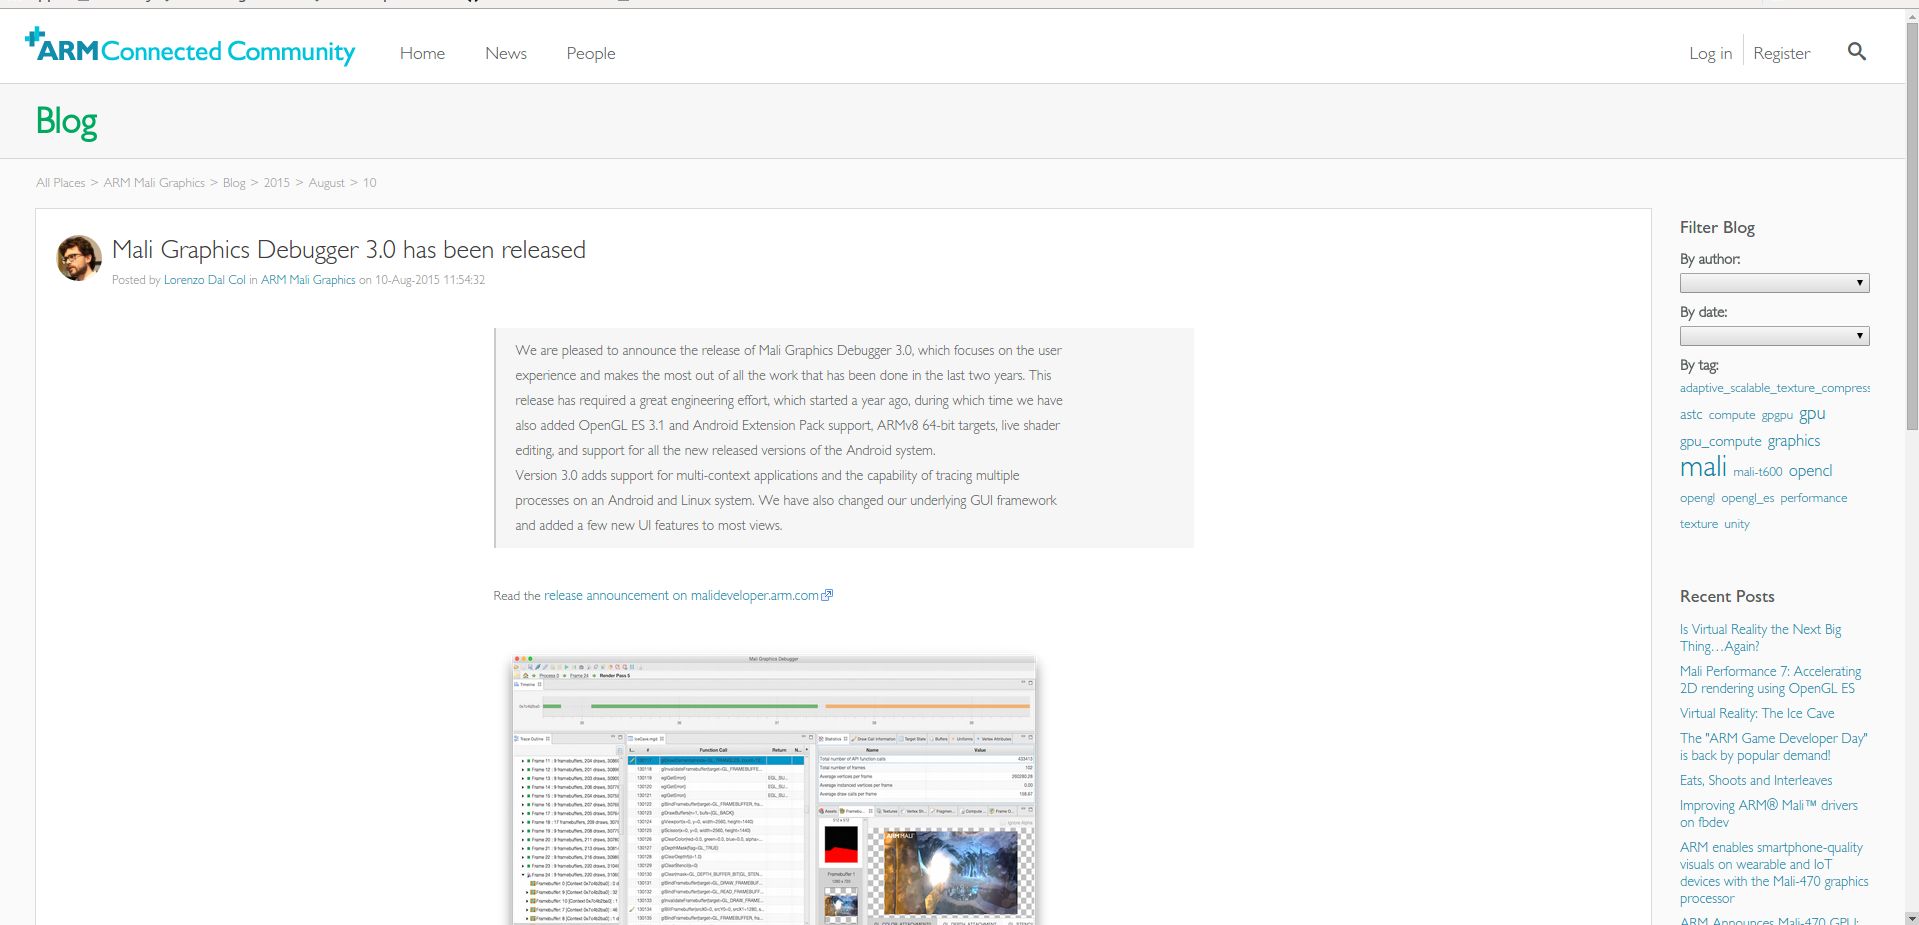
Task: Open ARM Mali Graphics link in byline
Action: [308, 280]
